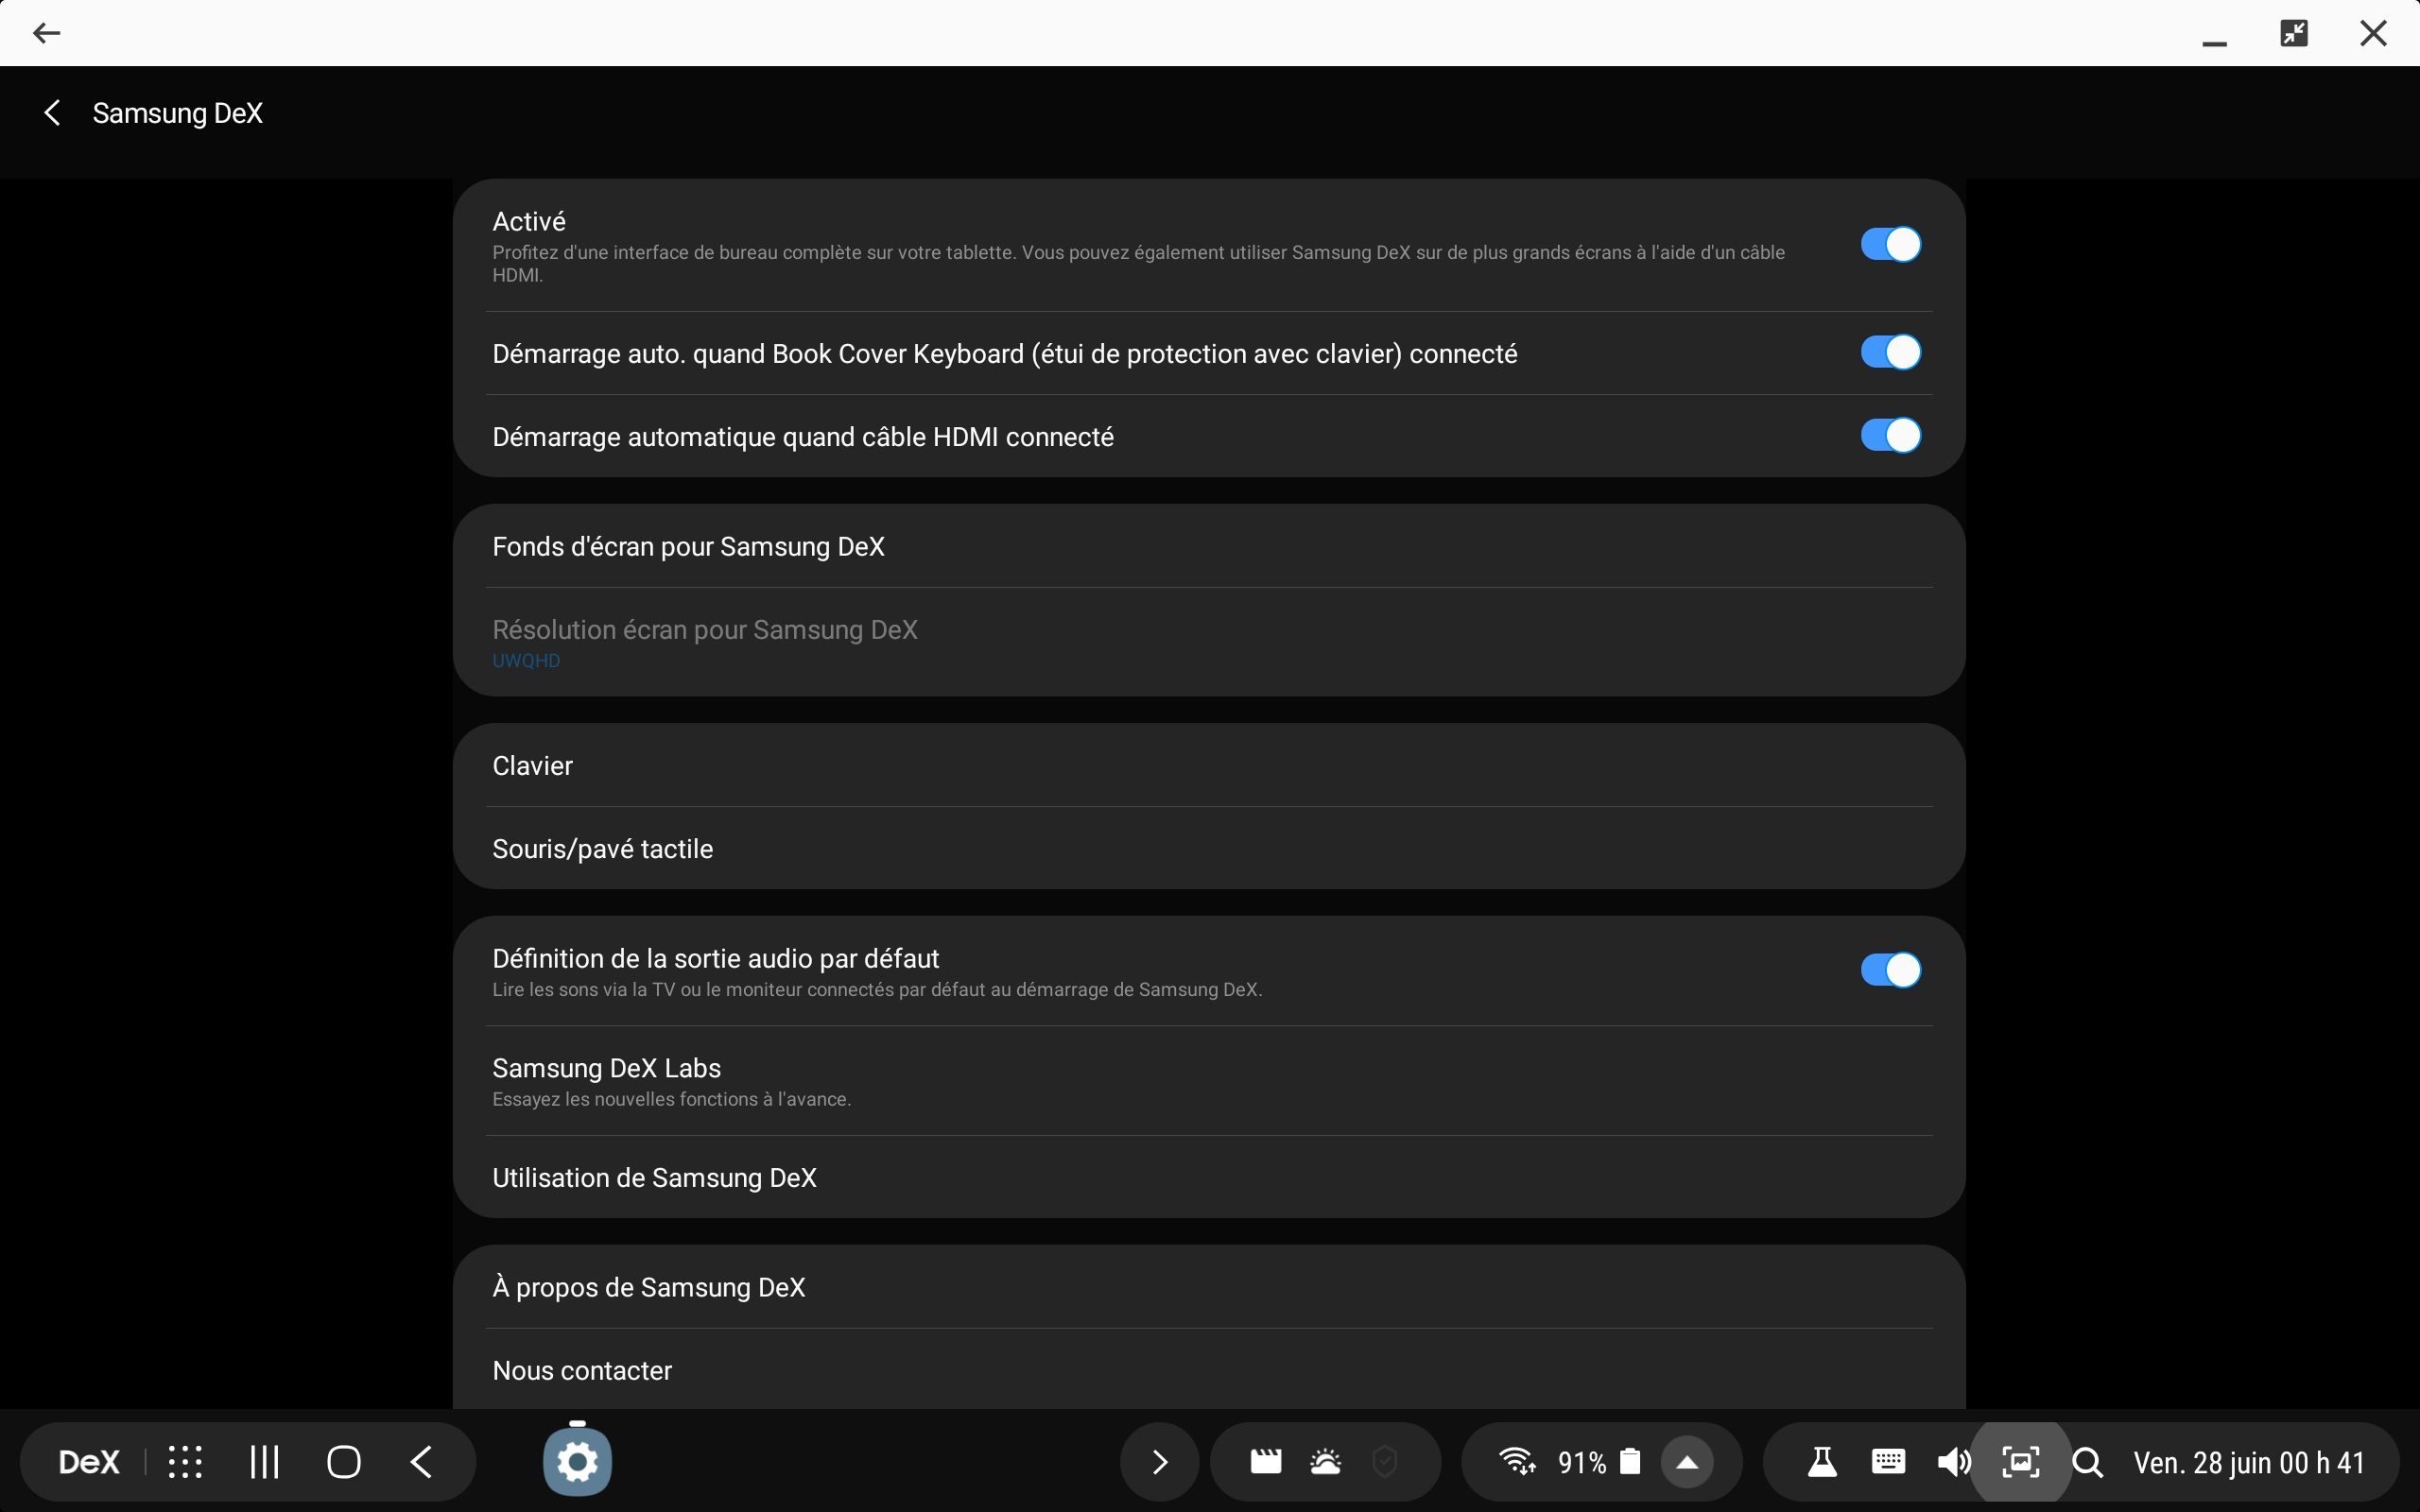The height and width of the screenshot is (1512, 2420).
Task: Expand the taskbar notifications right chevron
Action: 1159,1462
